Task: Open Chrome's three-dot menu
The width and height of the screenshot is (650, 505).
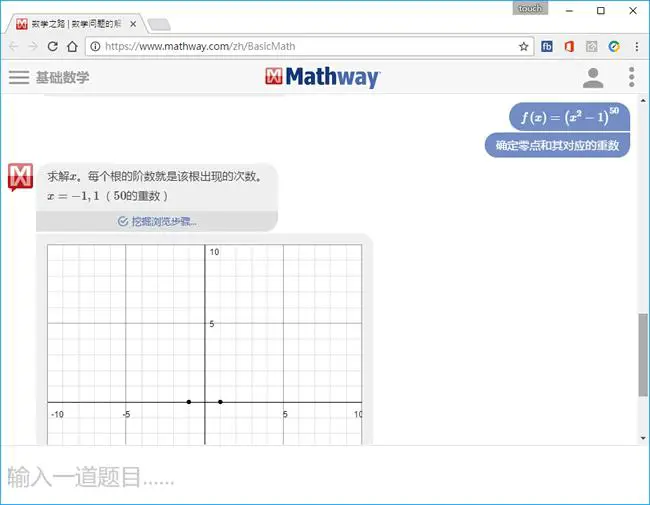Action: (637, 46)
